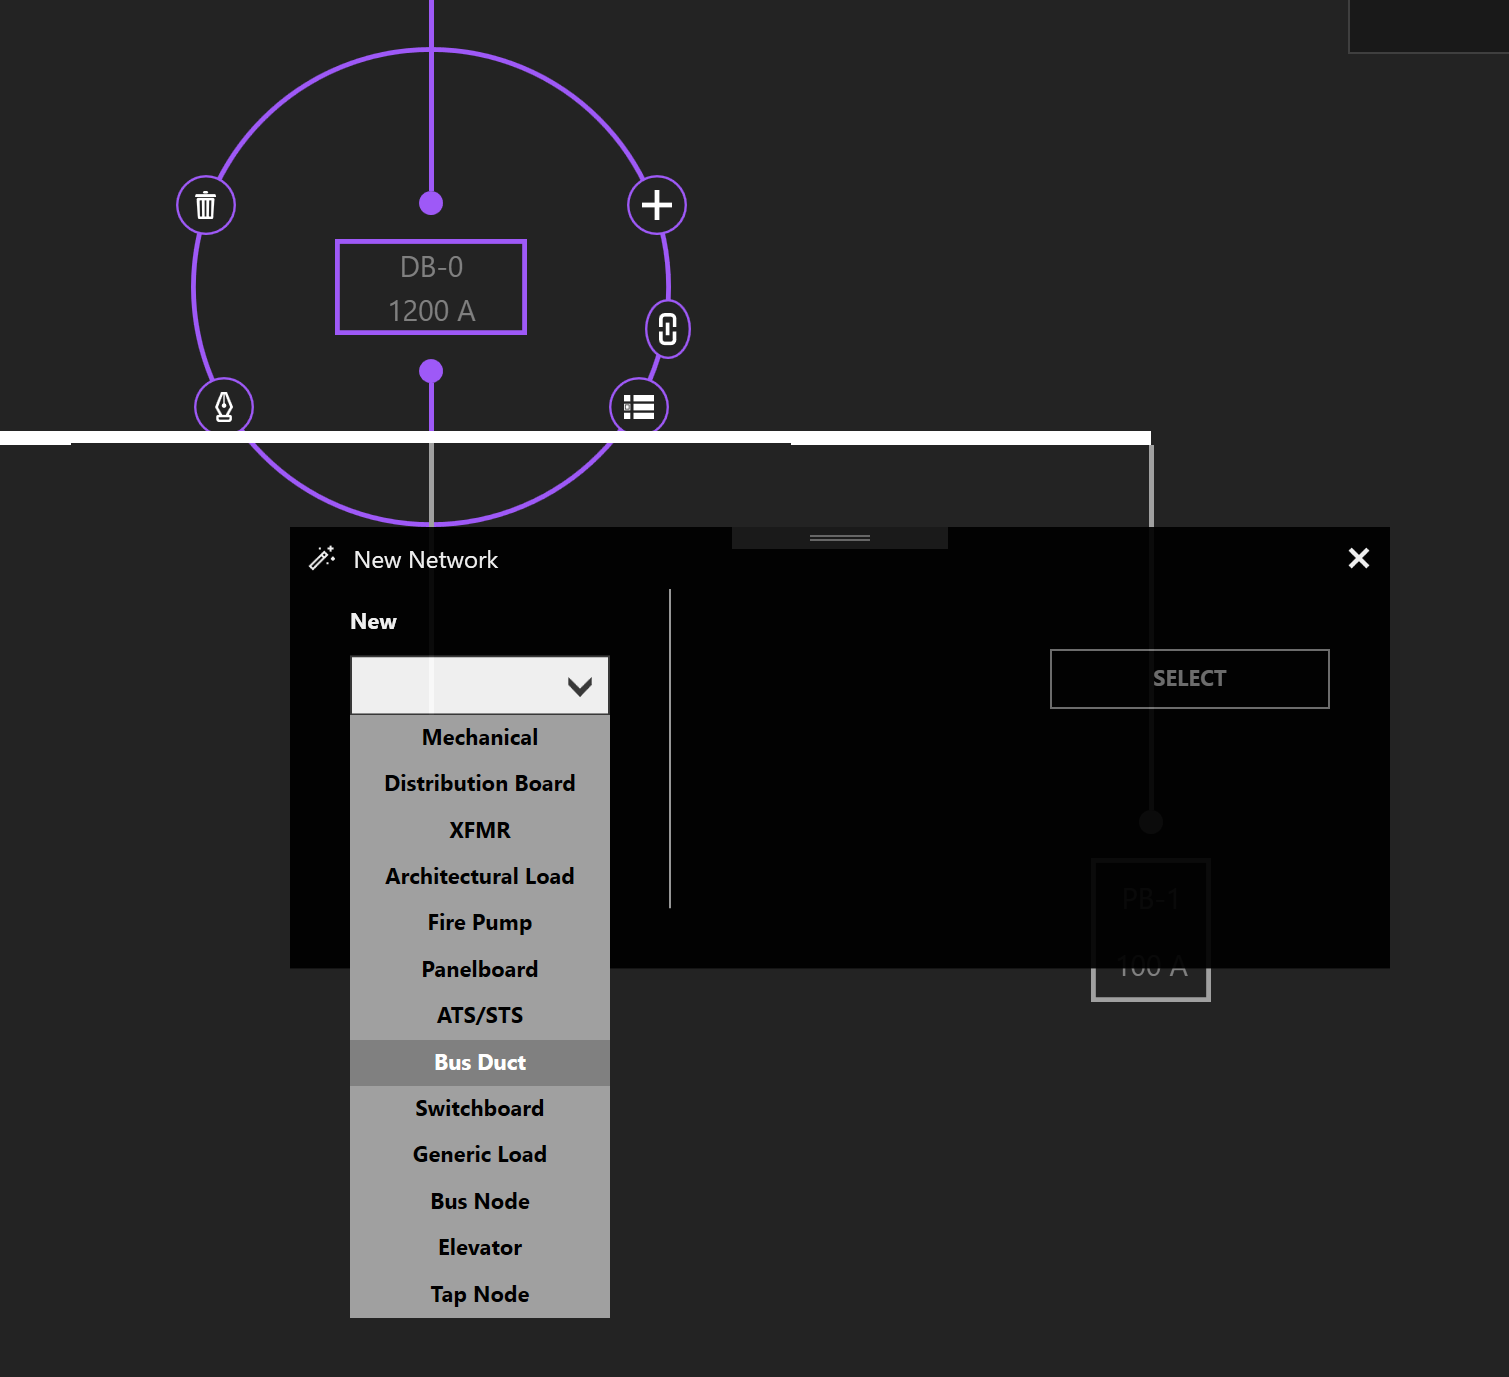
Task: Close the New Network dialog
Action: point(1358,559)
